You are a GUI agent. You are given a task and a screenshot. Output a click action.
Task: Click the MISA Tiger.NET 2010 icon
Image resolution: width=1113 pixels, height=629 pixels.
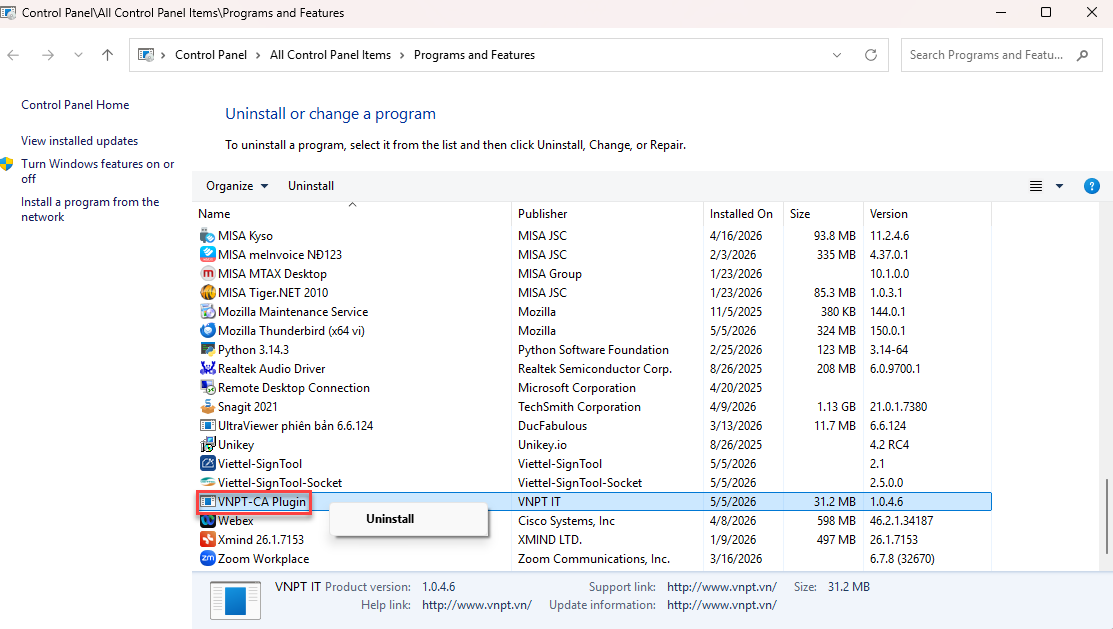click(207, 292)
